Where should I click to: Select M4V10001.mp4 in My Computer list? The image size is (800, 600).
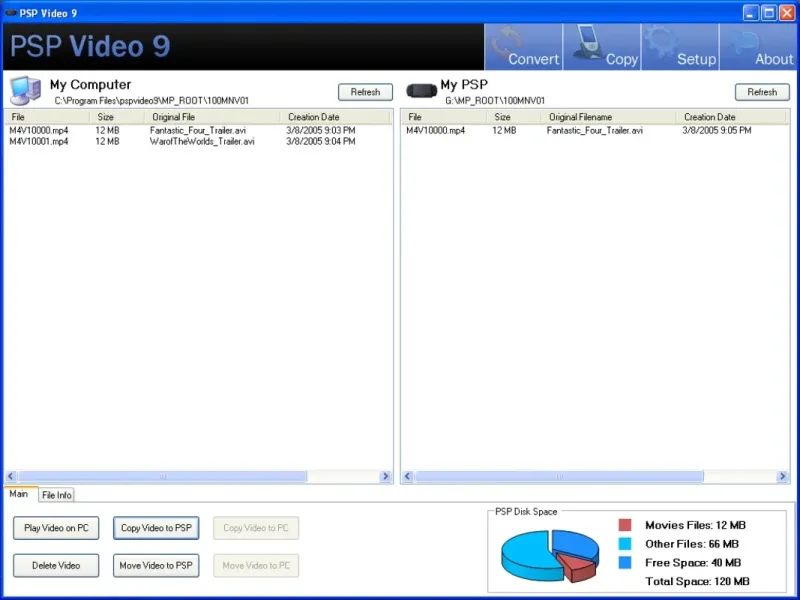[x=39, y=141]
